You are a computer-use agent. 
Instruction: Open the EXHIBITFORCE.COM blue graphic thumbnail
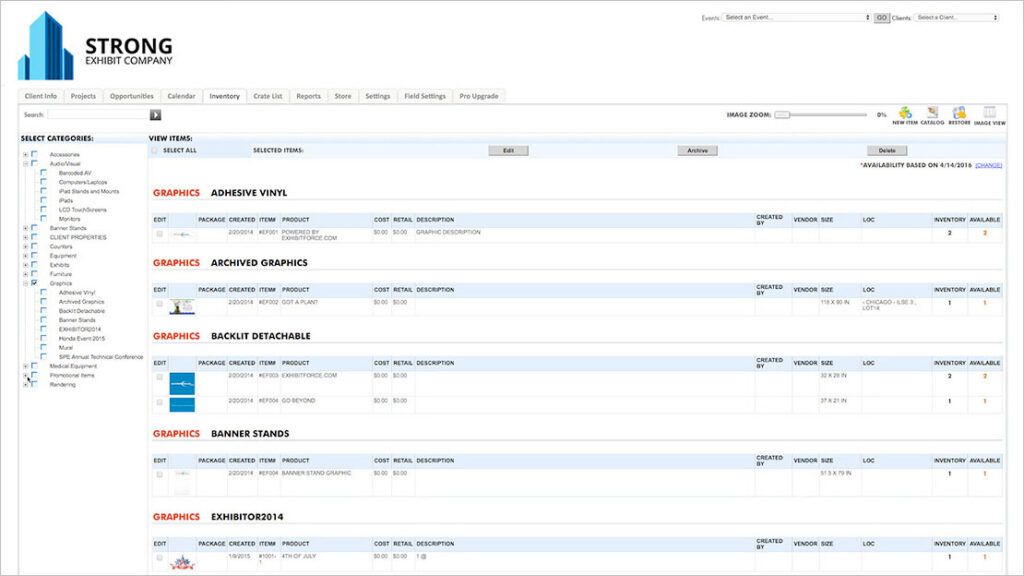coord(182,382)
